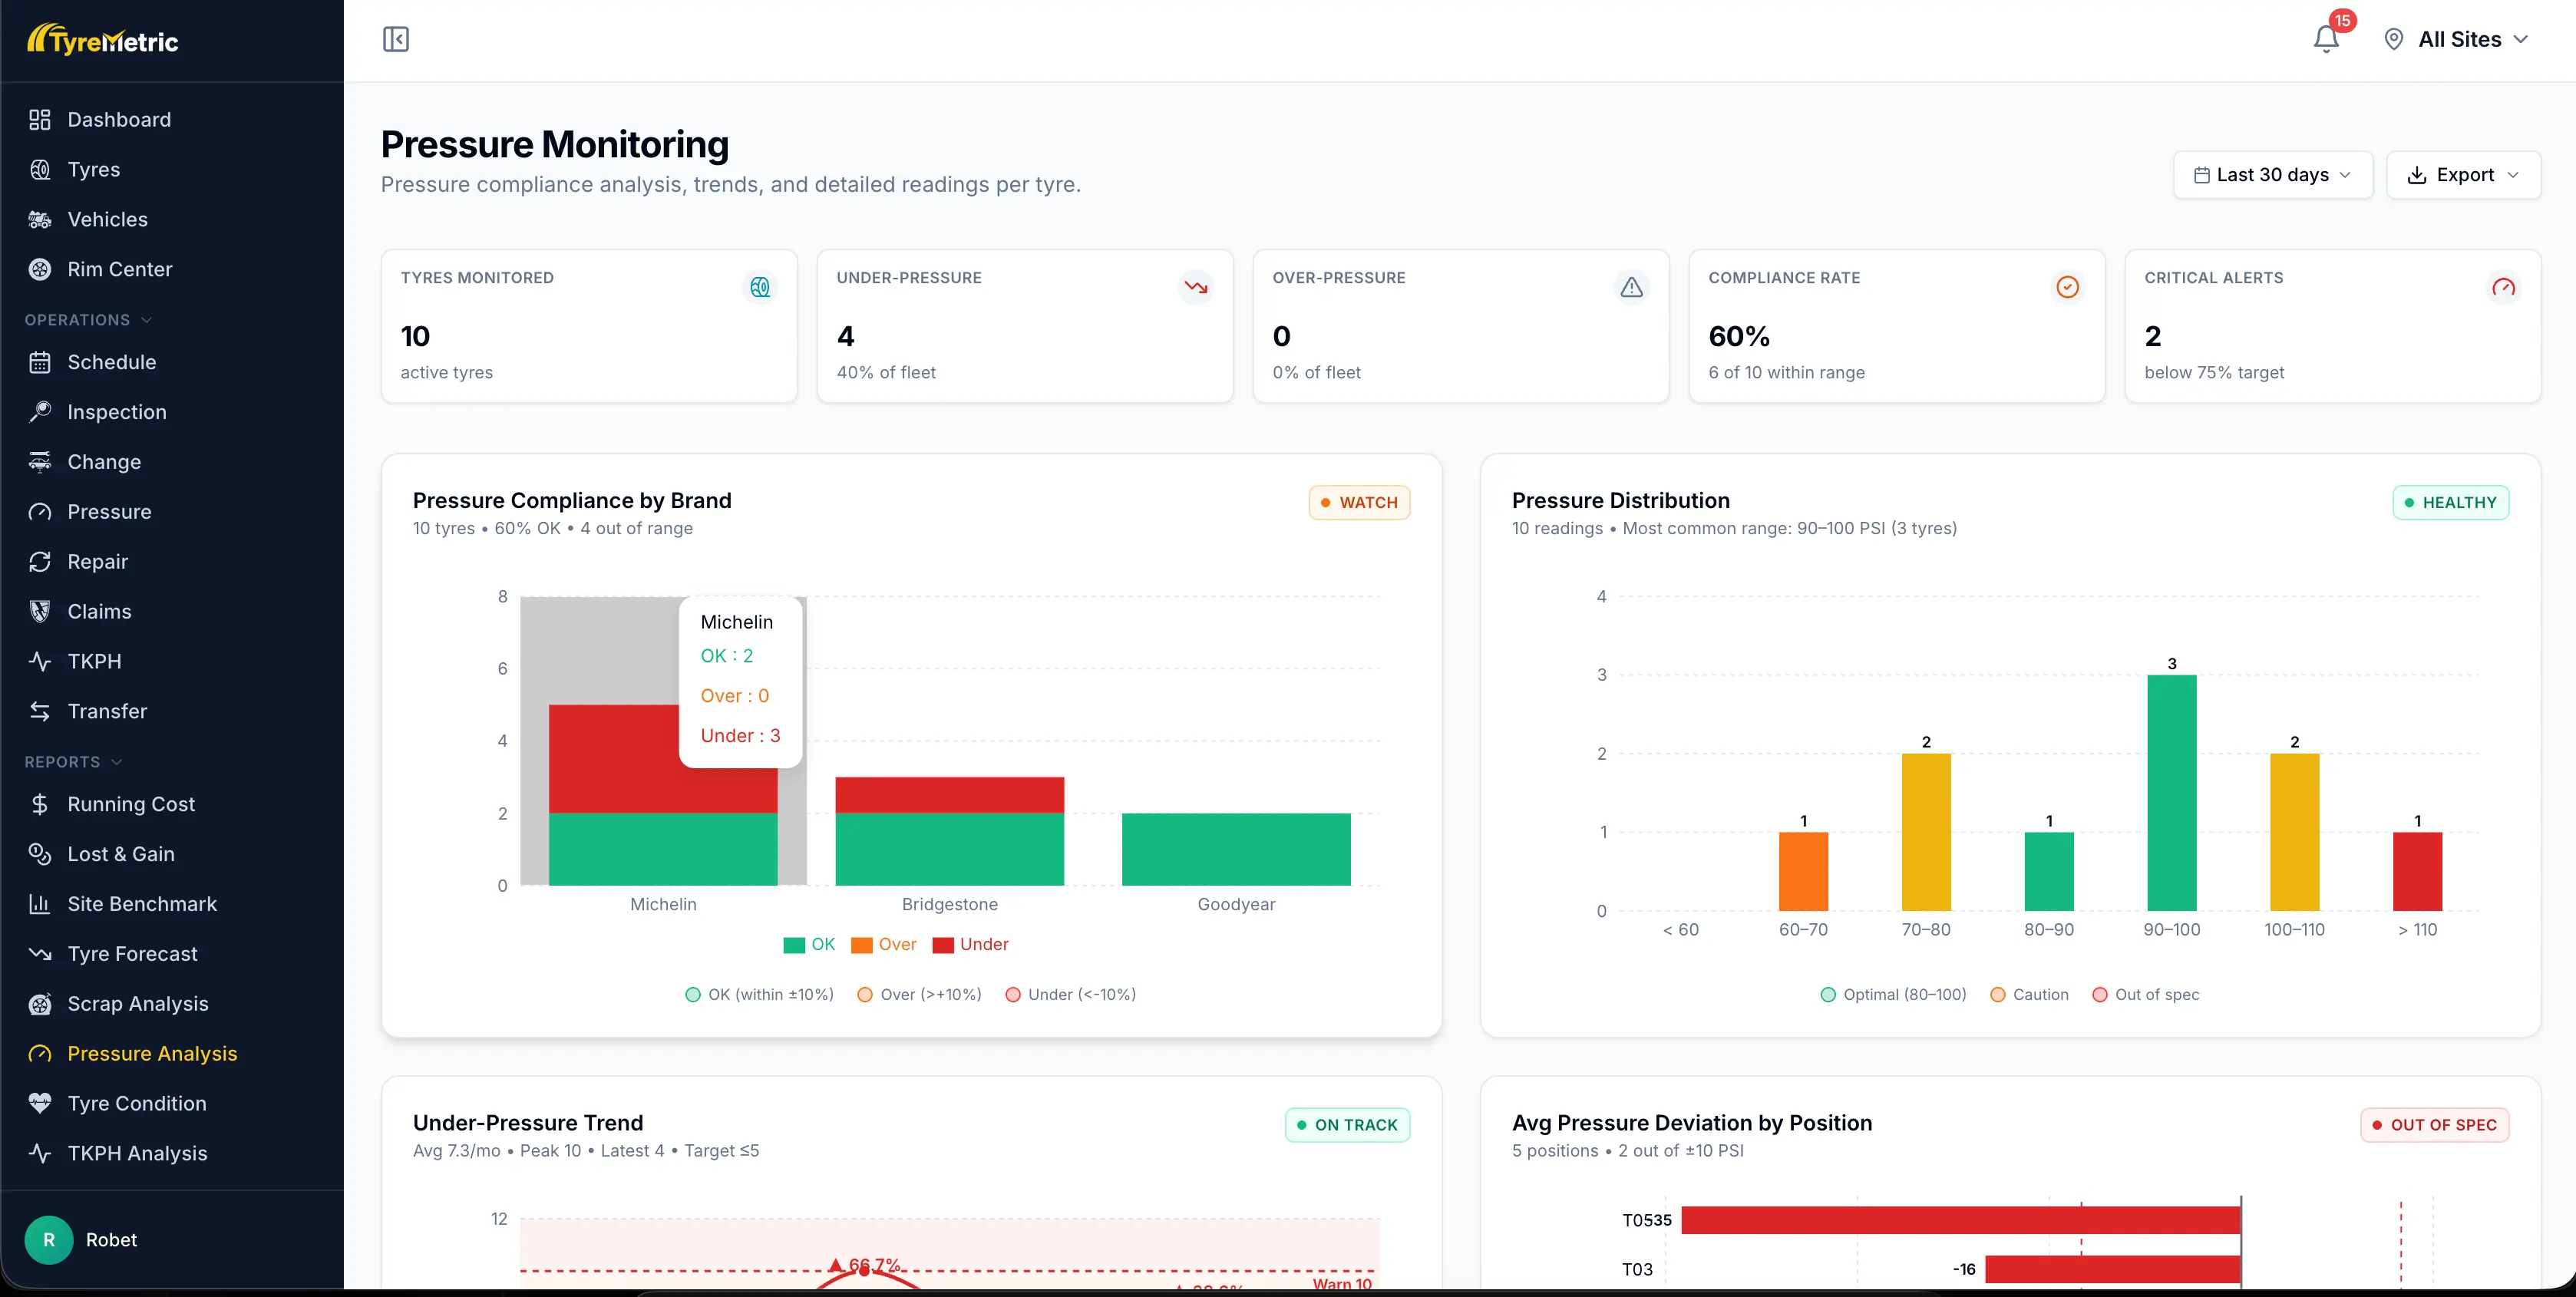Image resolution: width=2576 pixels, height=1297 pixels.
Task: Toggle the Under series in brand legend
Action: (x=970, y=945)
